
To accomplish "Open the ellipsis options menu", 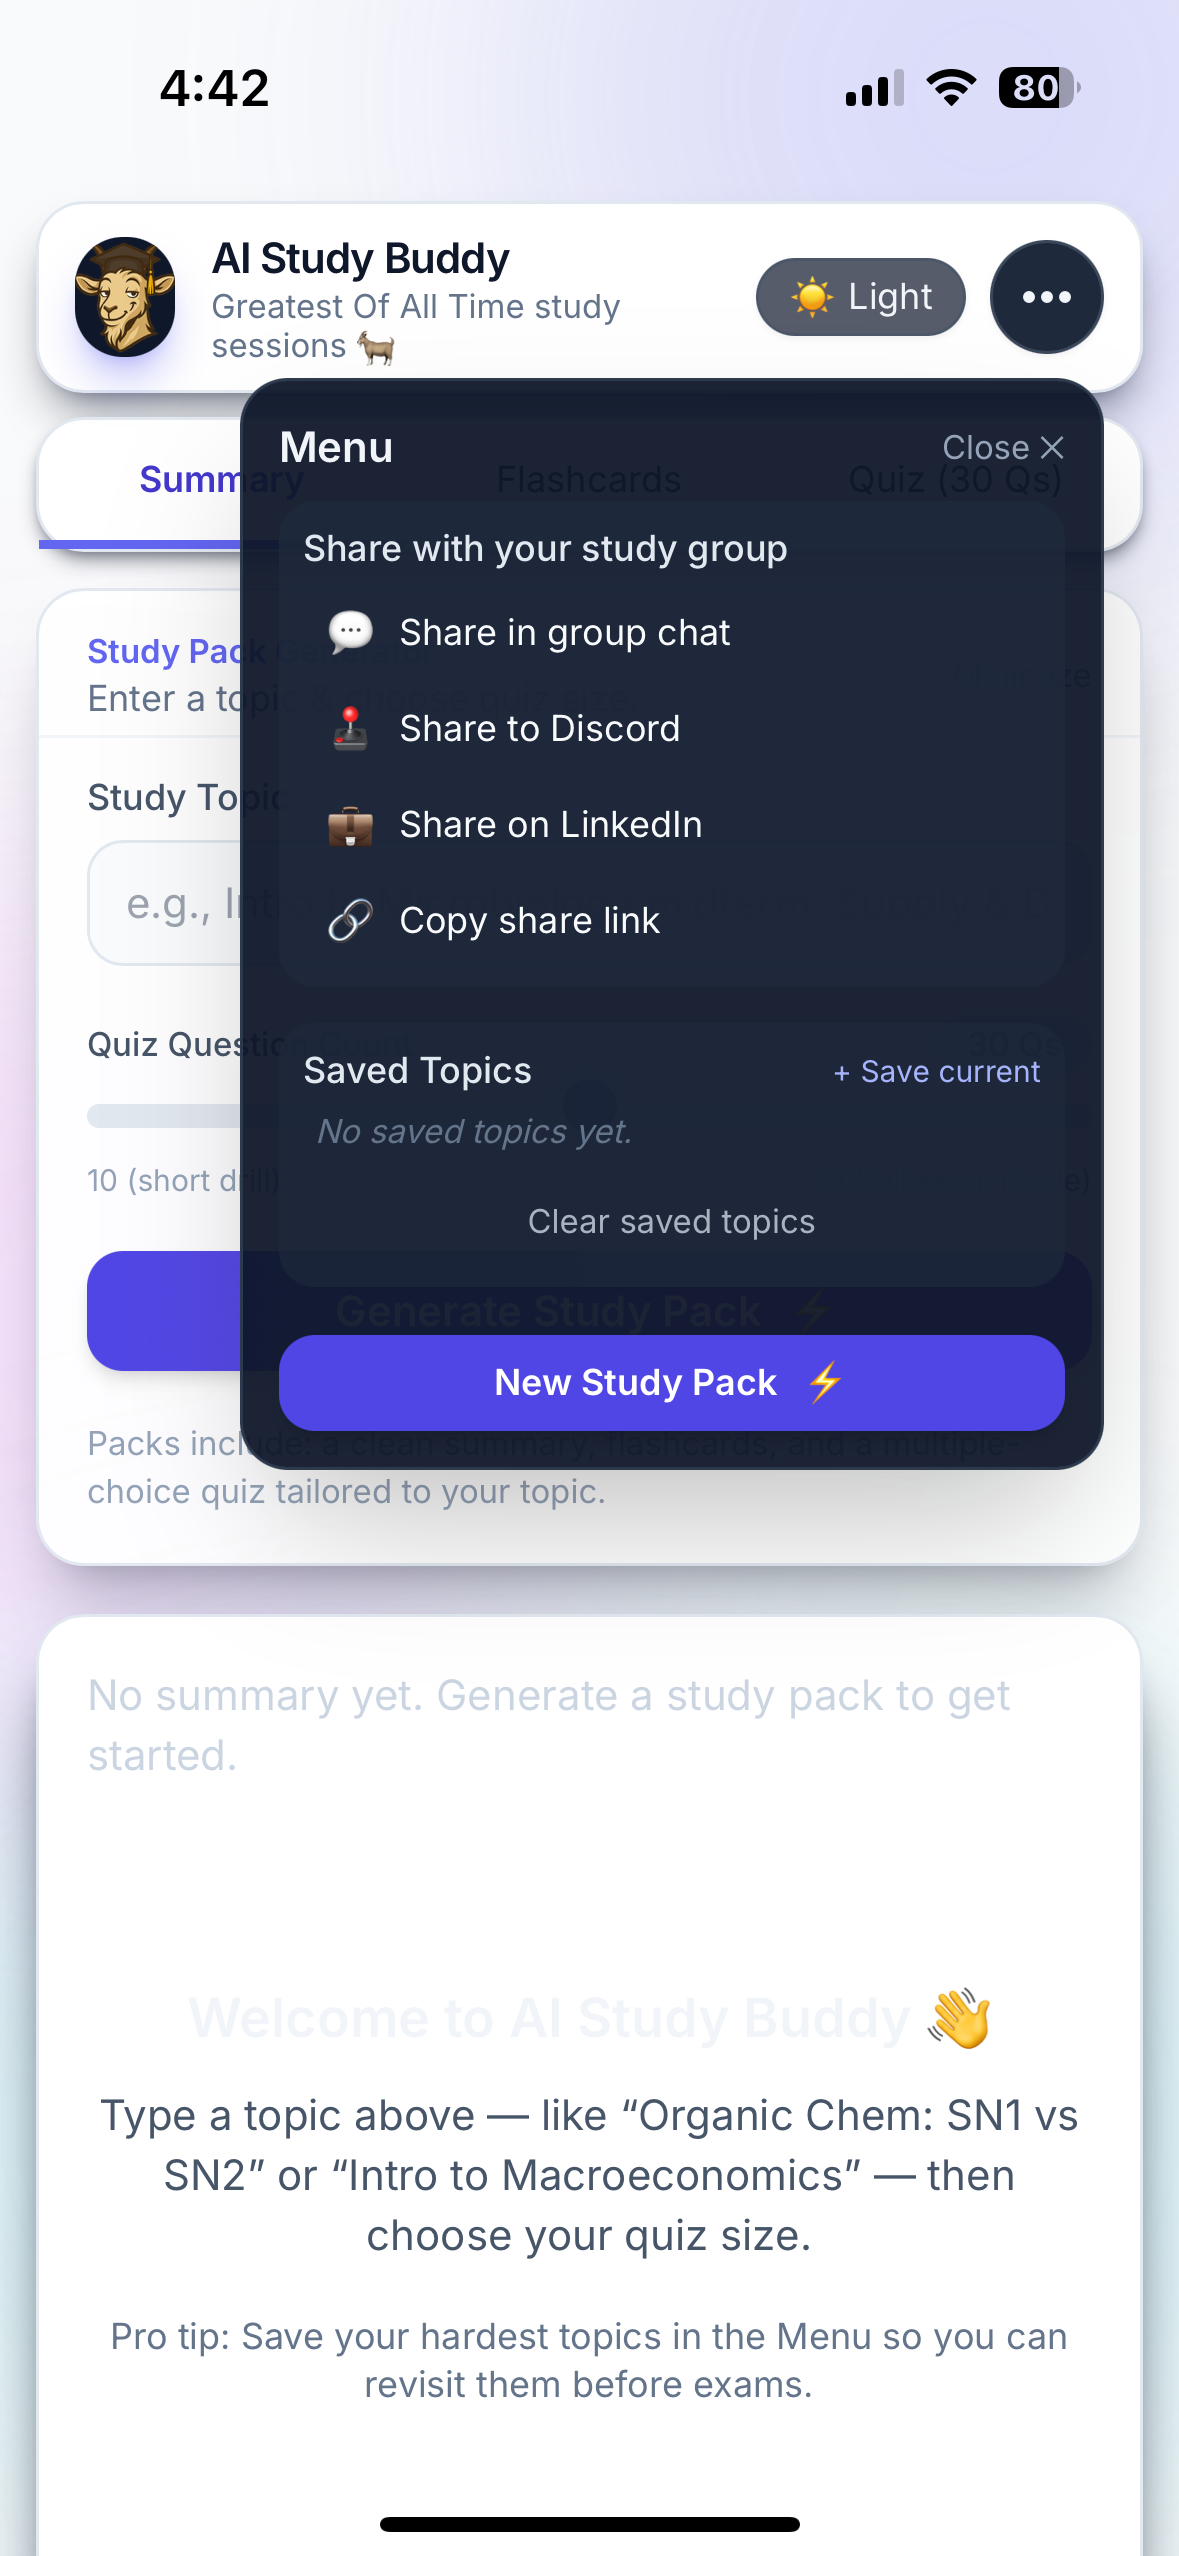I will tap(1045, 296).
